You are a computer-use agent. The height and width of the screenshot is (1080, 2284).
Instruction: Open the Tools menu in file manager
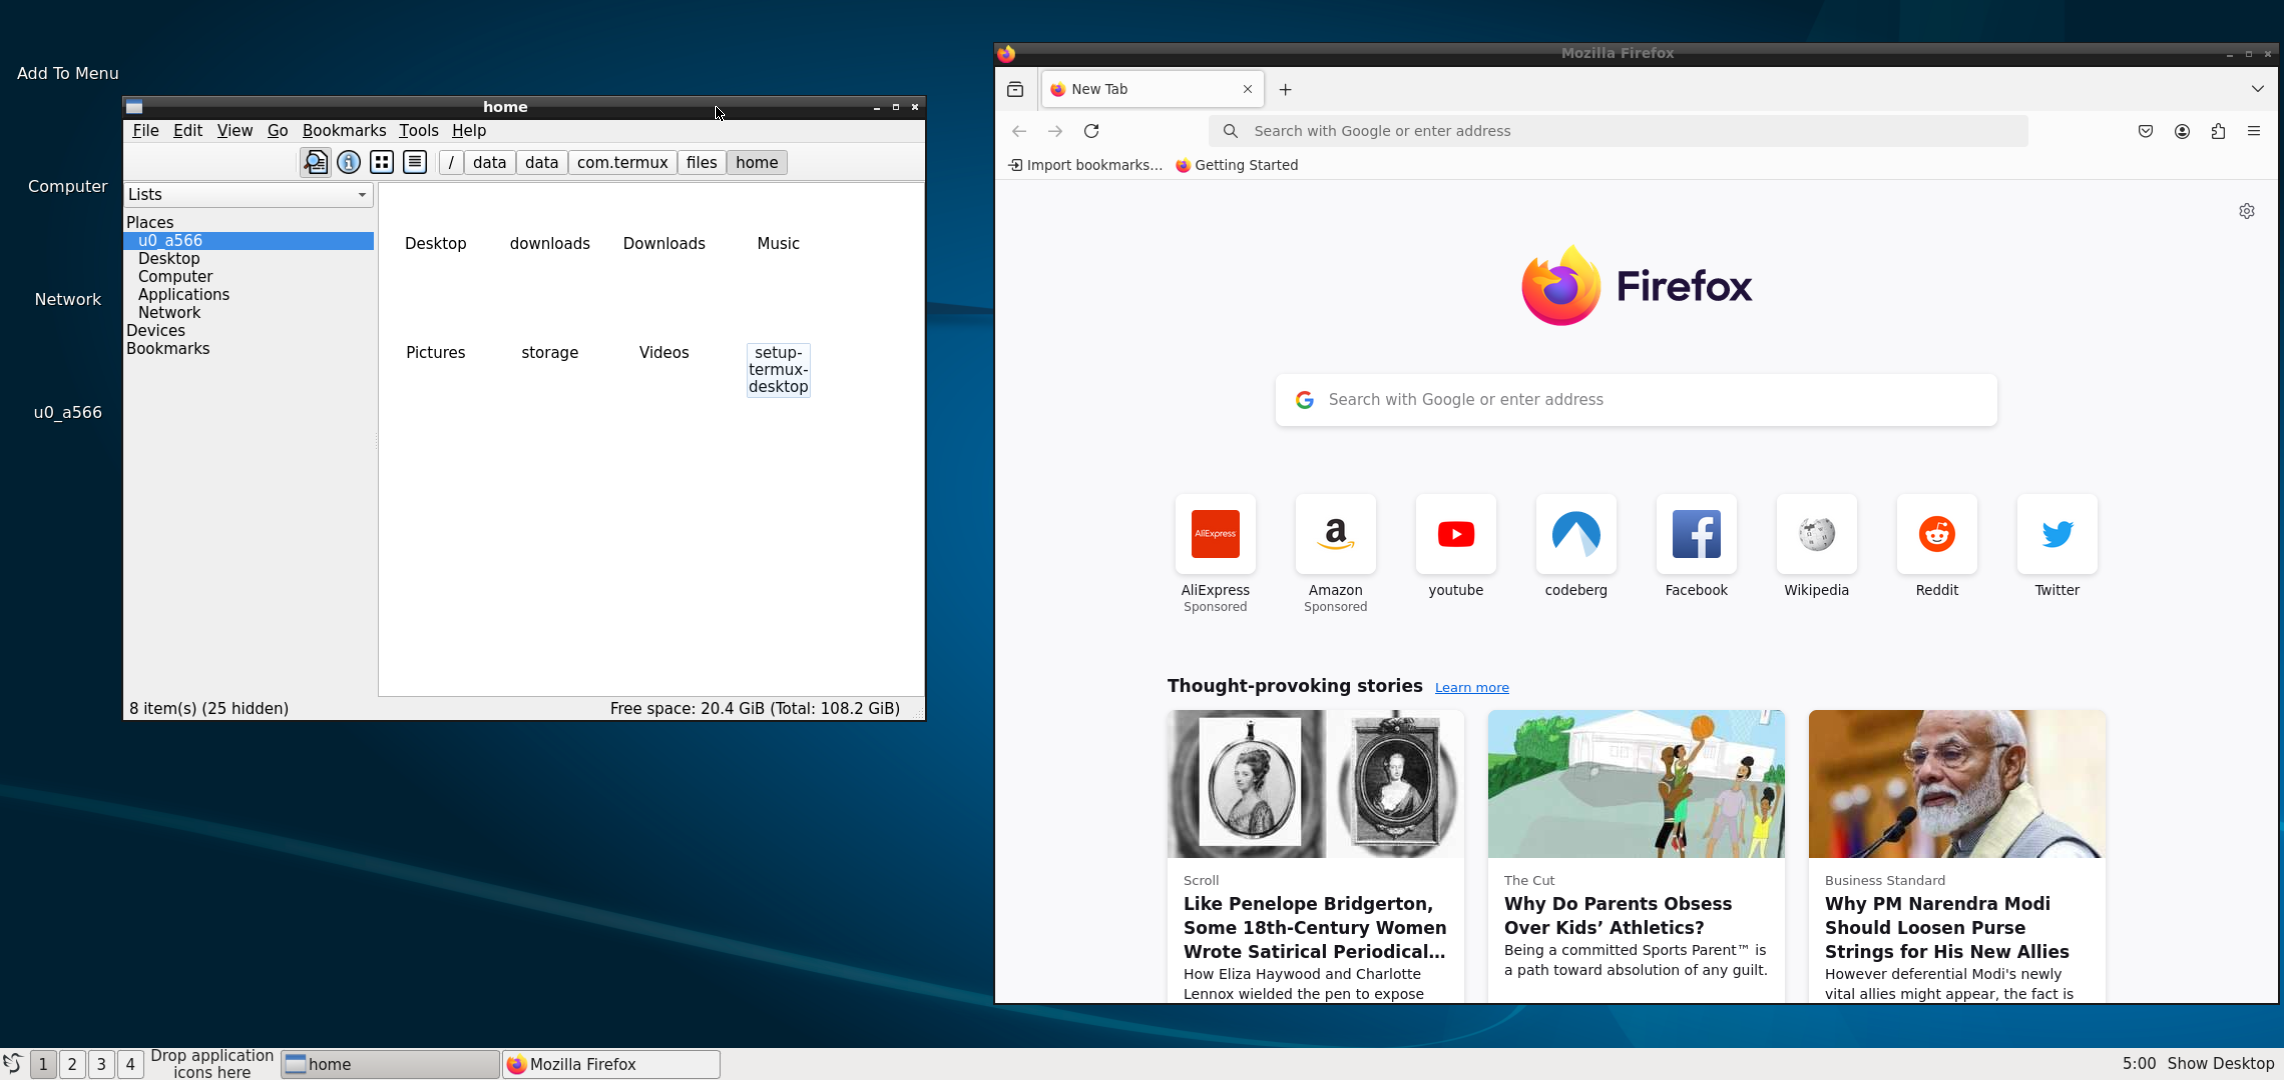(x=418, y=130)
